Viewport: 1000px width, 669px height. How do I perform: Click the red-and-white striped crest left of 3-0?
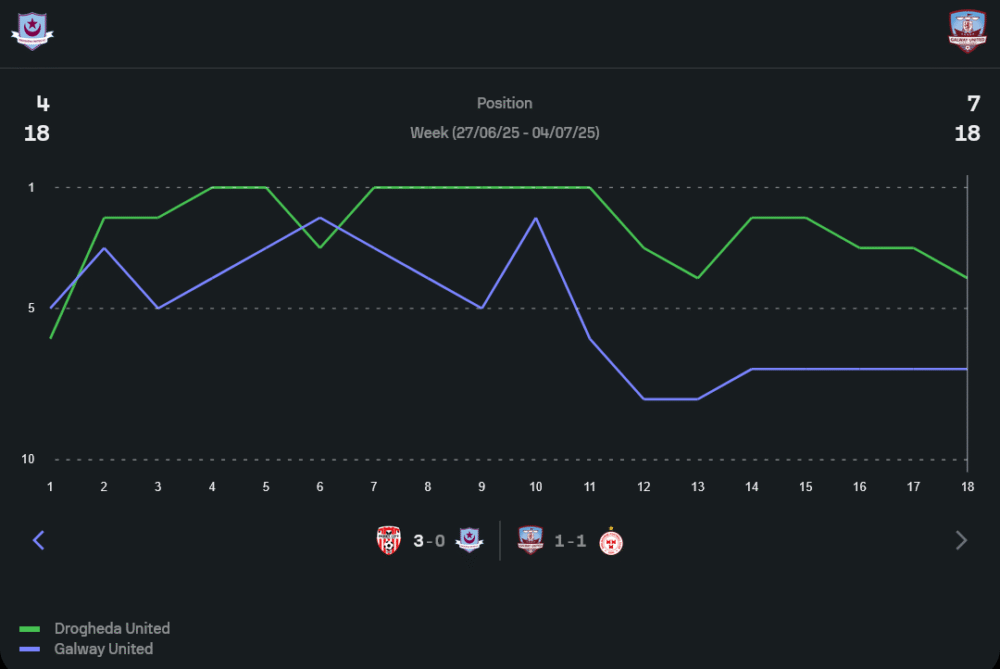pos(389,541)
